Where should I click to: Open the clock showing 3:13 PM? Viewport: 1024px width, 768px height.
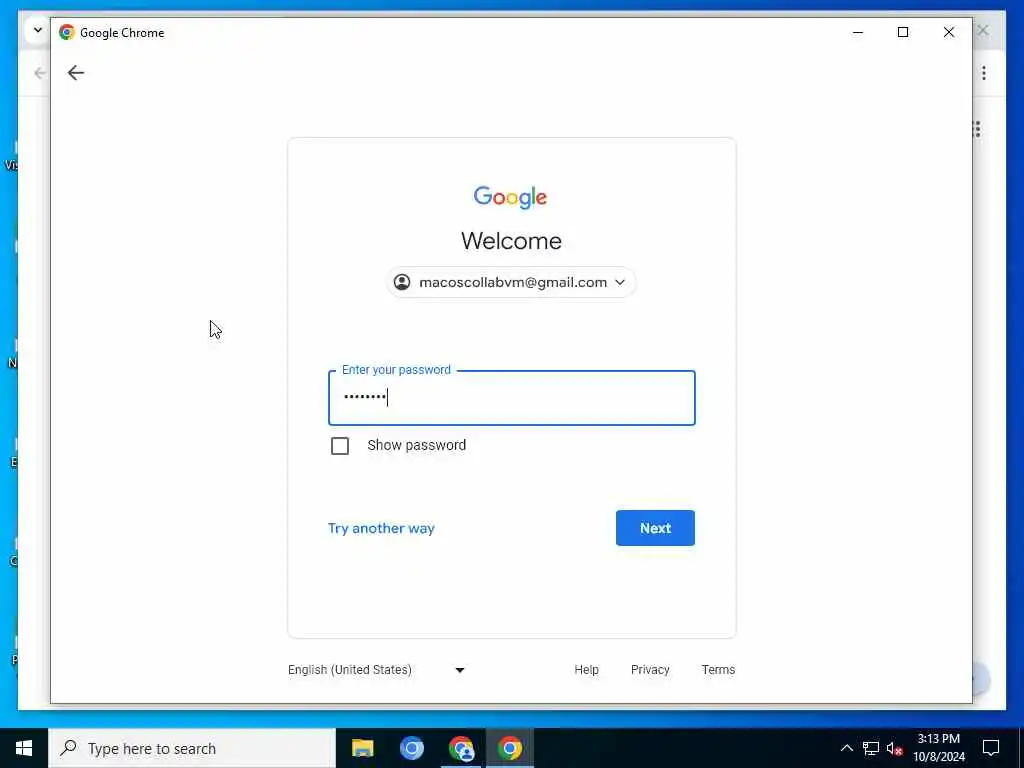[x=938, y=748]
